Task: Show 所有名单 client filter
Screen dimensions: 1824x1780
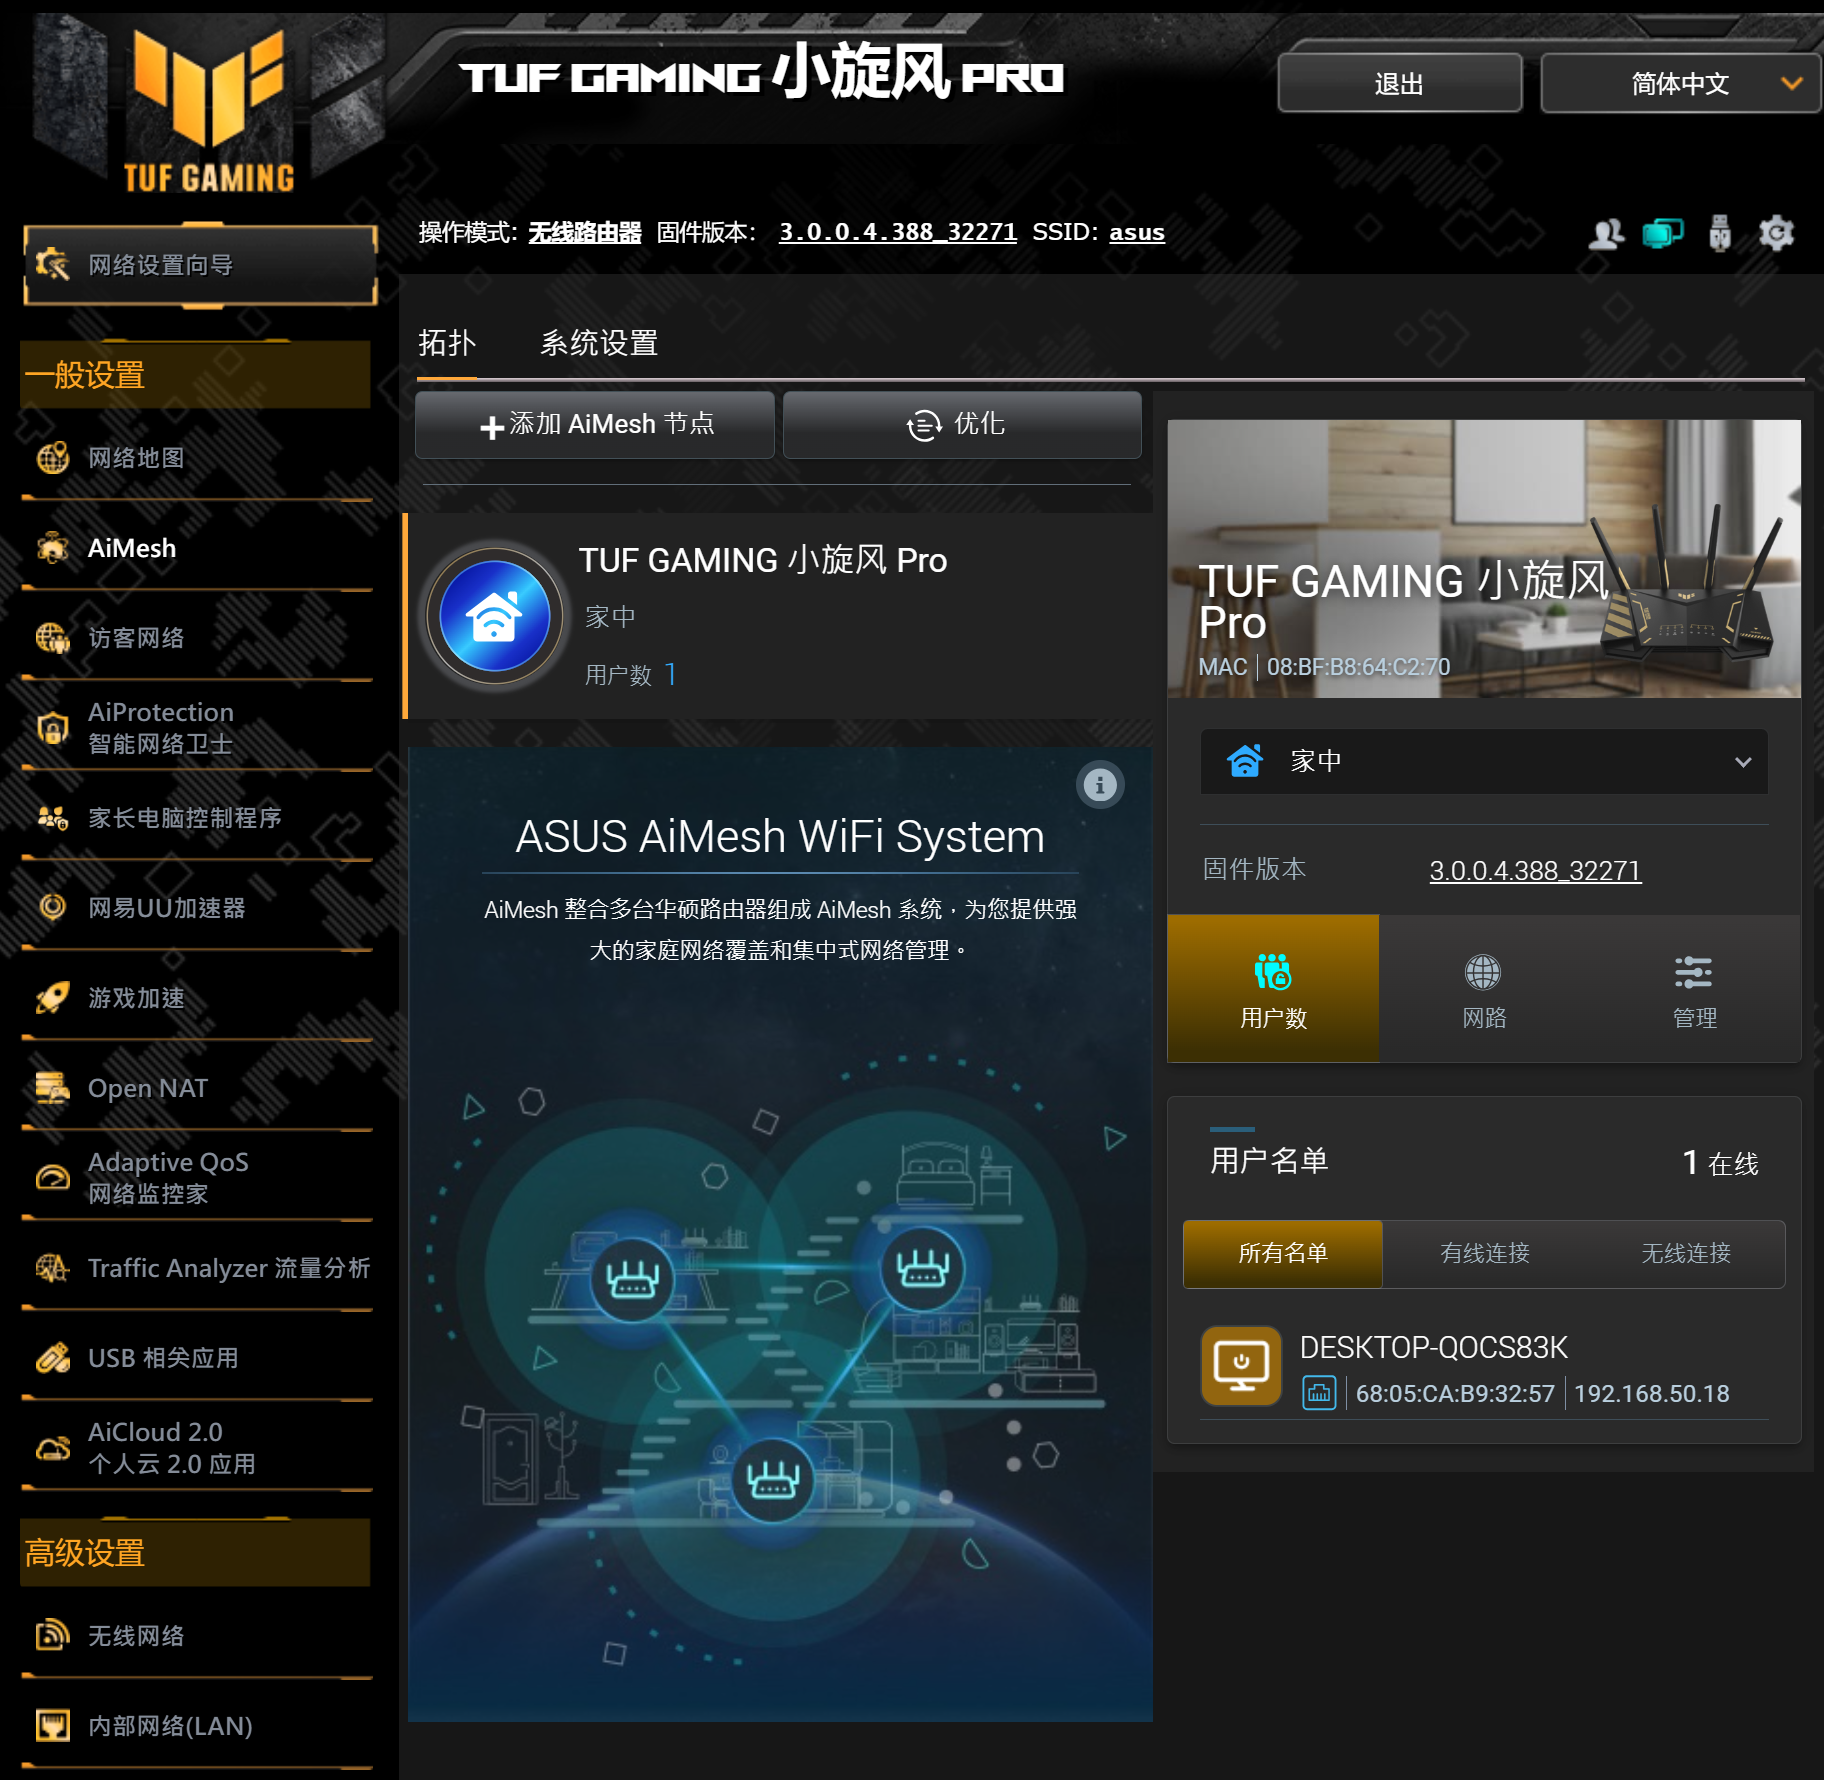Action: (x=1283, y=1254)
